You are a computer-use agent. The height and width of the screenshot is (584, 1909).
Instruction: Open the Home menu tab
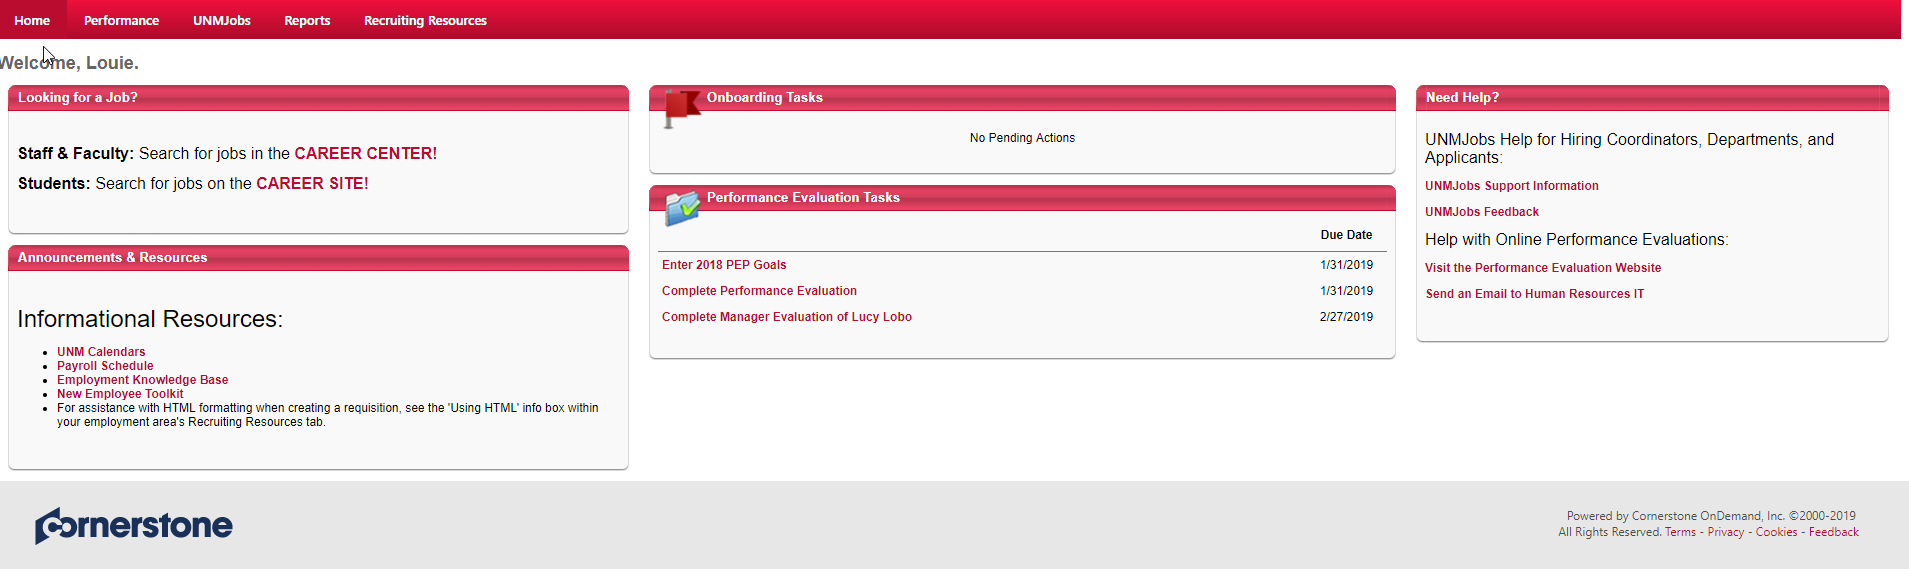(x=32, y=20)
